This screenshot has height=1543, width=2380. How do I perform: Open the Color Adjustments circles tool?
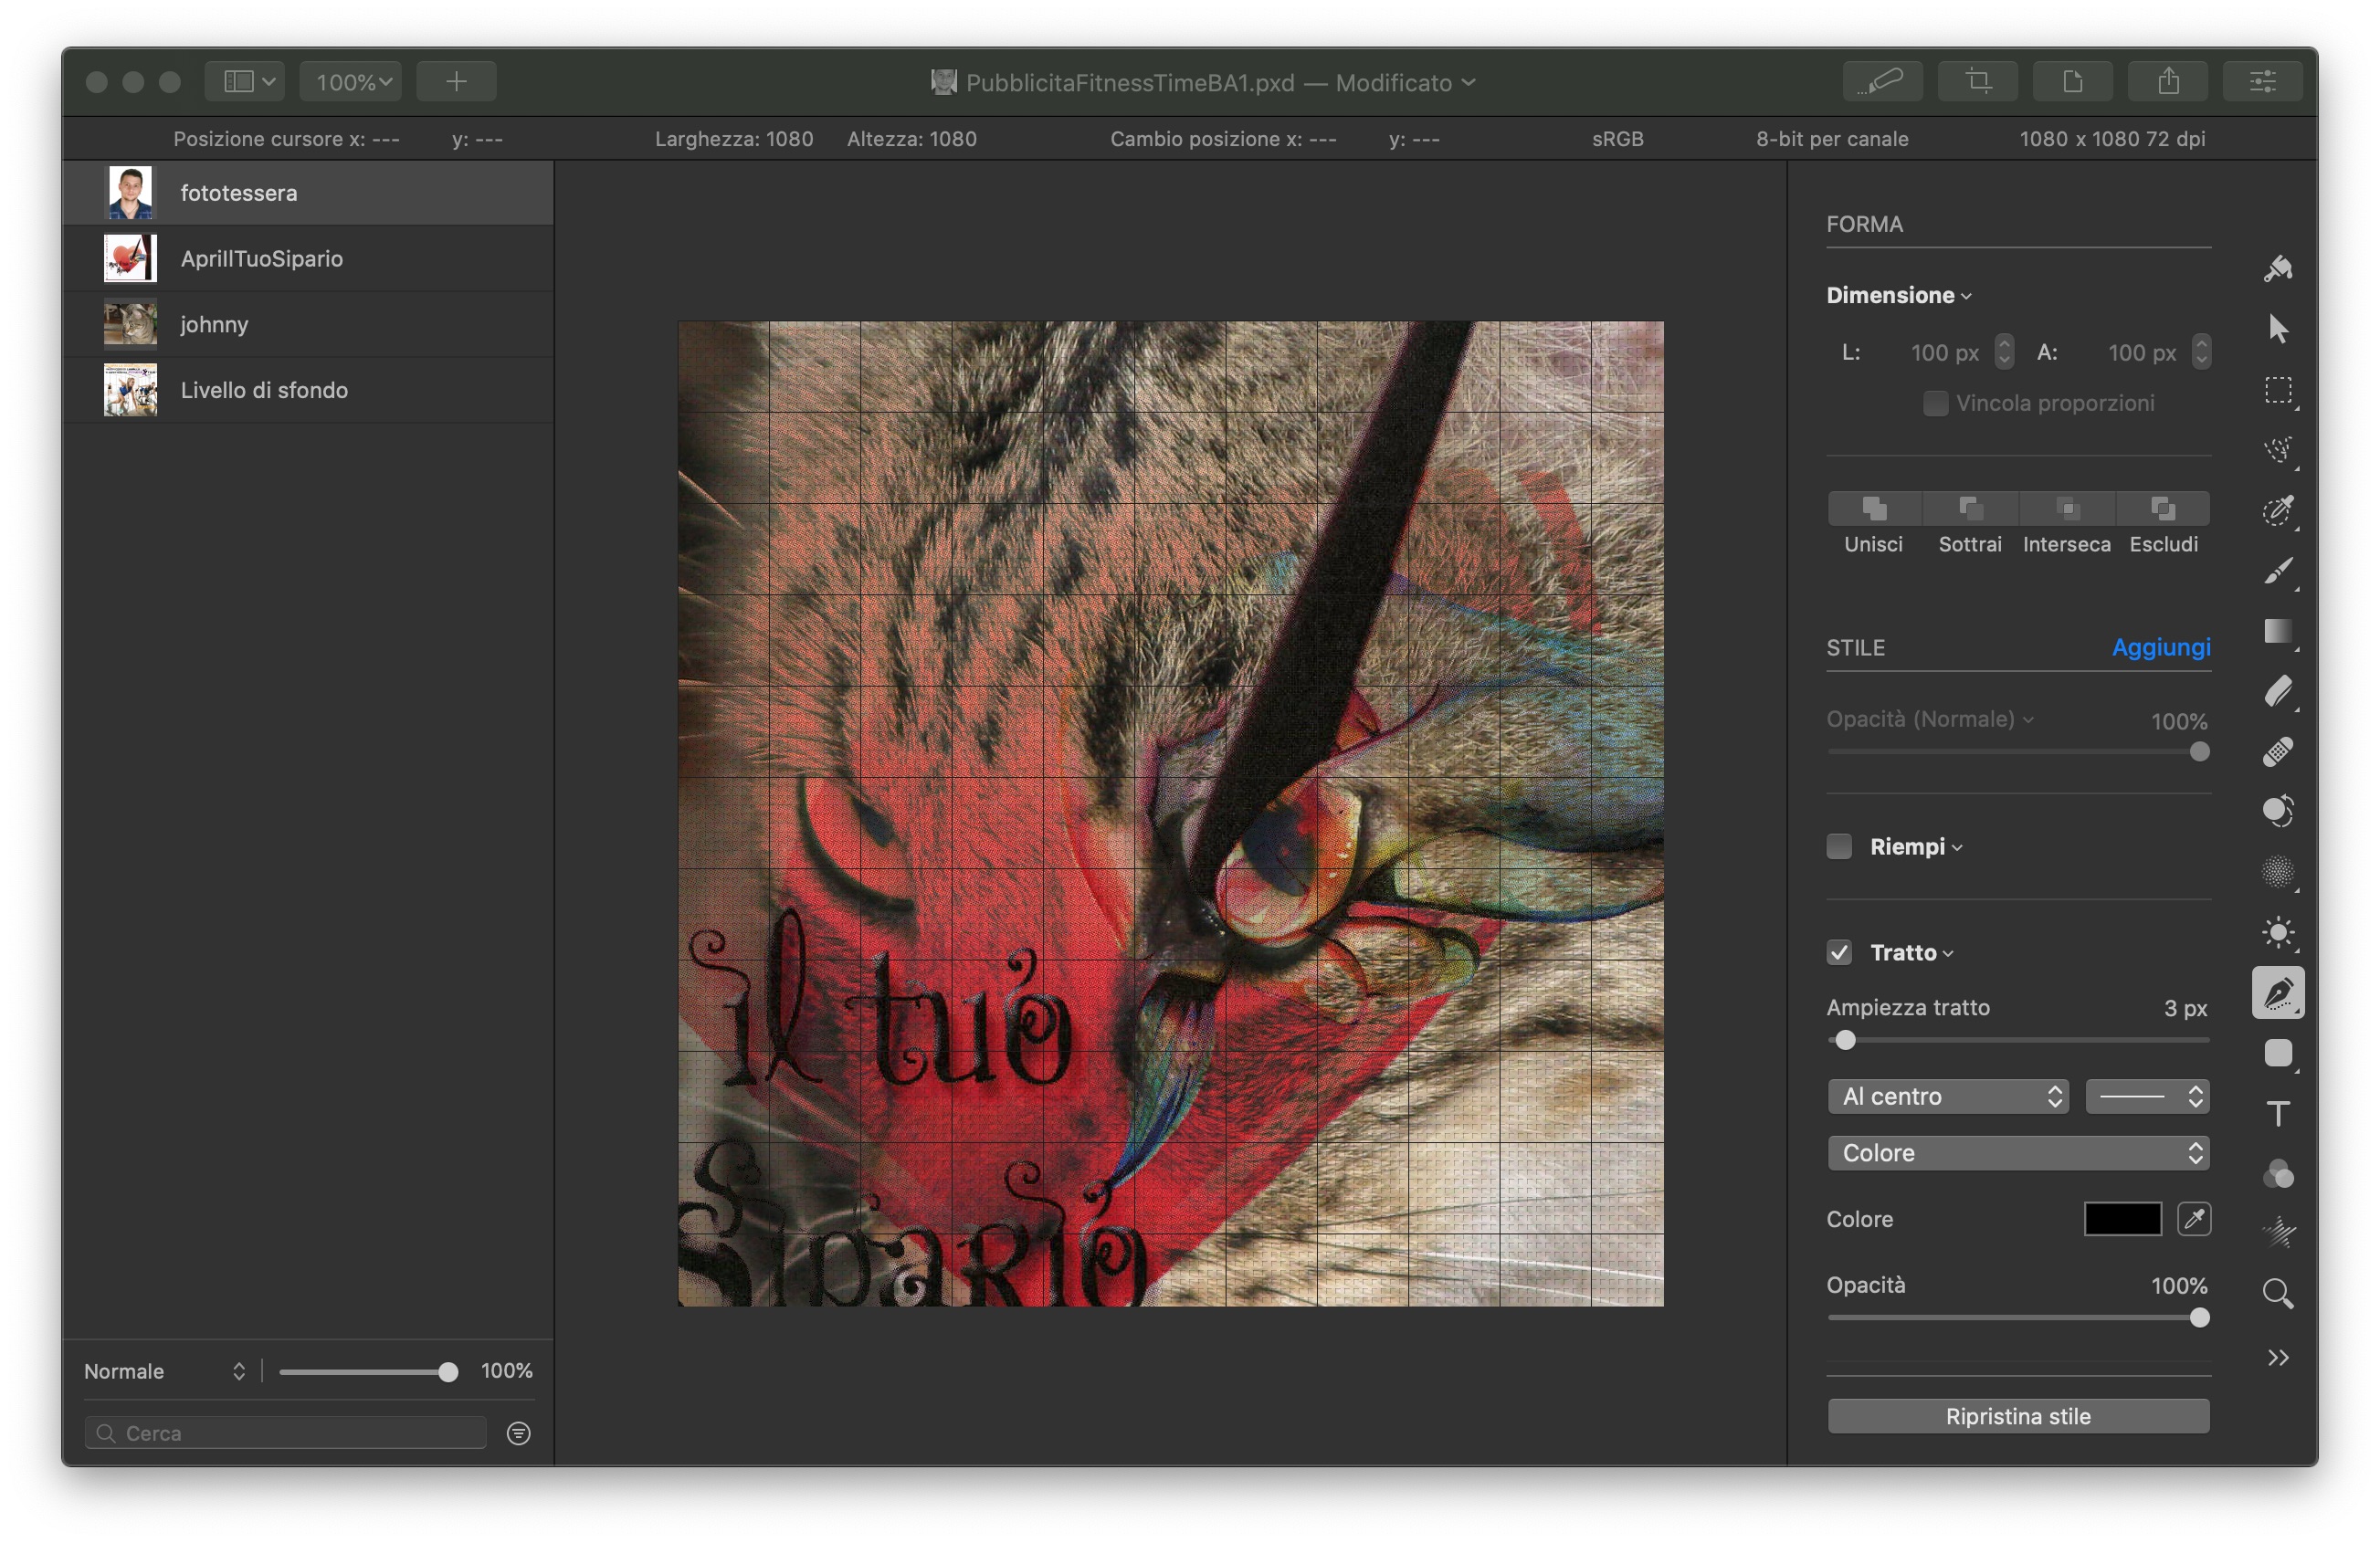pyautogui.click(x=2277, y=1174)
